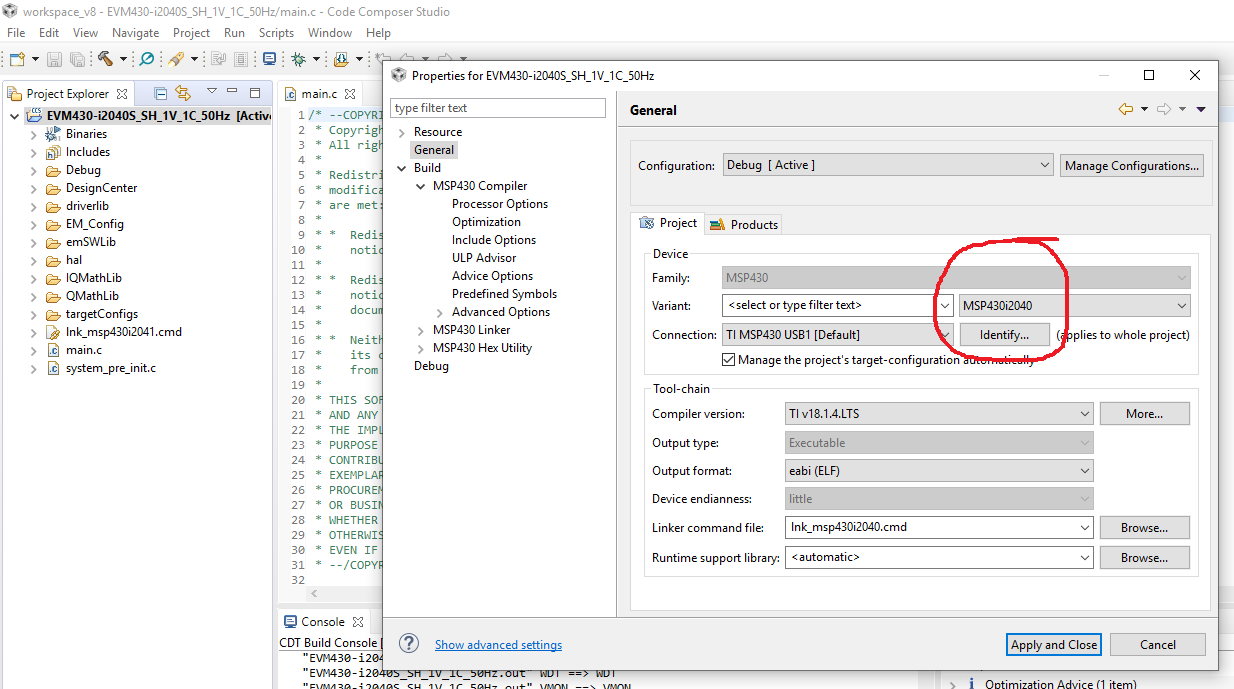Open the Build hammer dropdown arrow
The height and width of the screenshot is (689, 1234).
tap(122, 60)
